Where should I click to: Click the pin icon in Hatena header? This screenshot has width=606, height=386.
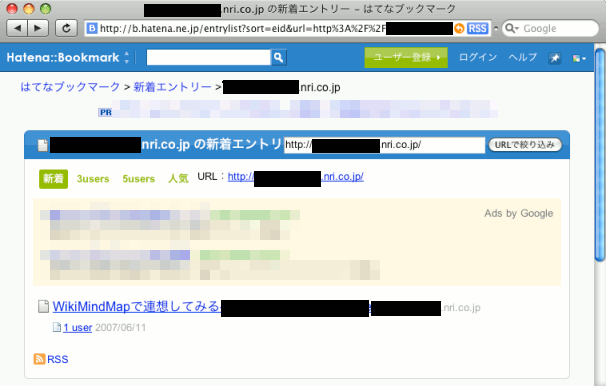point(555,58)
